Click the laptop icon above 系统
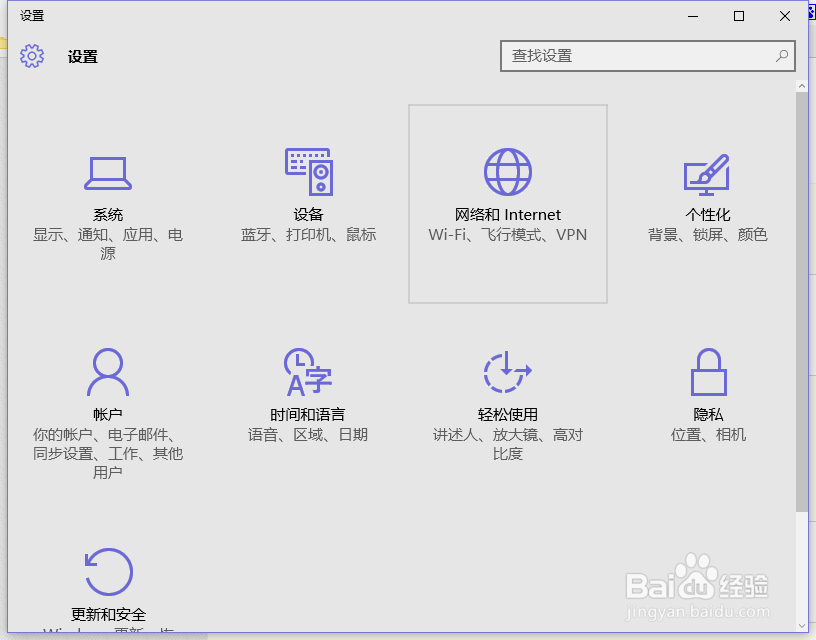Screen dimensions: 816x640 (108, 172)
